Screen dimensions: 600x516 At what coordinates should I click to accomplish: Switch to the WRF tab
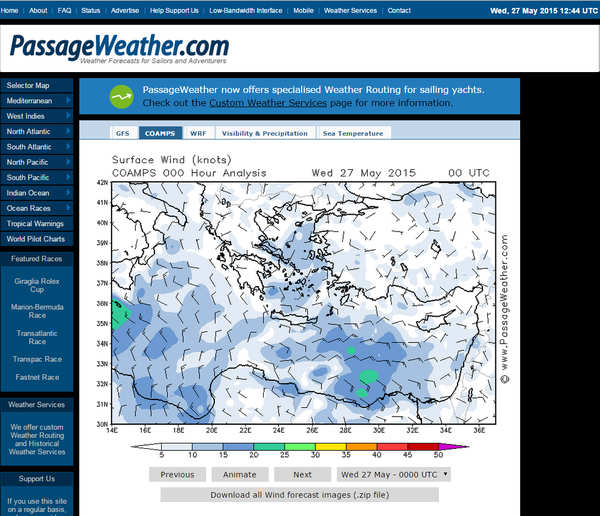tap(198, 133)
